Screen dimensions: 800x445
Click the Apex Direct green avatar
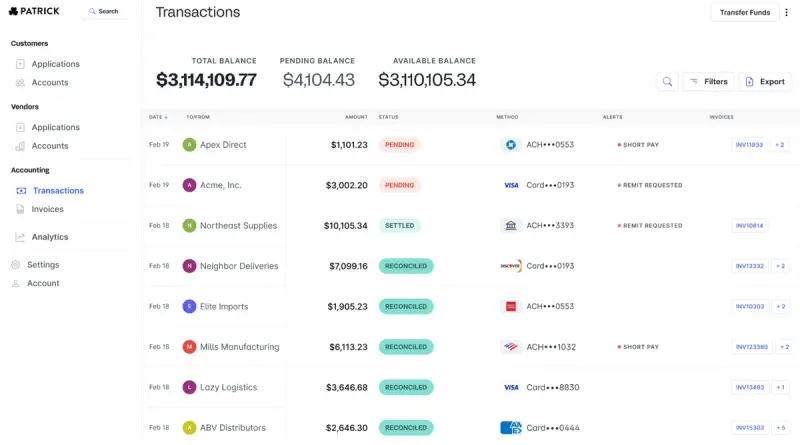point(189,145)
